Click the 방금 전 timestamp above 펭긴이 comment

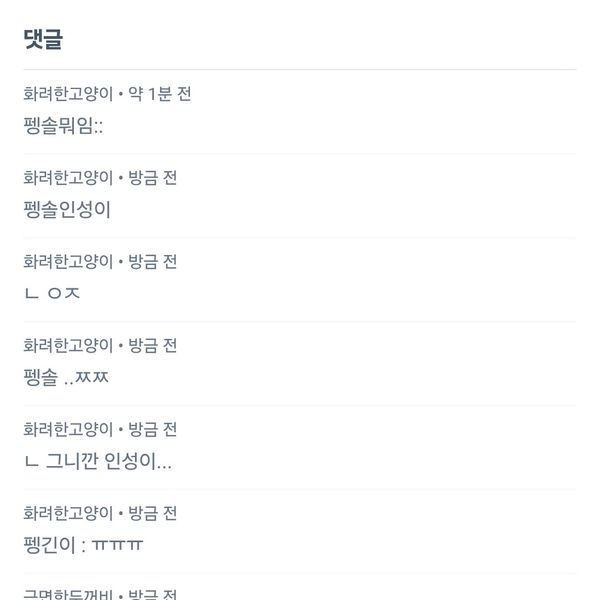pyautogui.click(x=153, y=514)
